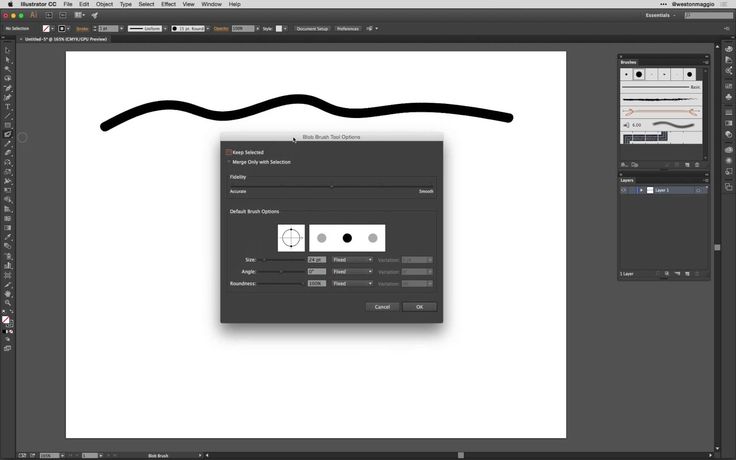The width and height of the screenshot is (736, 460).
Task: Click the Size value field showing 24 pt
Action: 317,260
